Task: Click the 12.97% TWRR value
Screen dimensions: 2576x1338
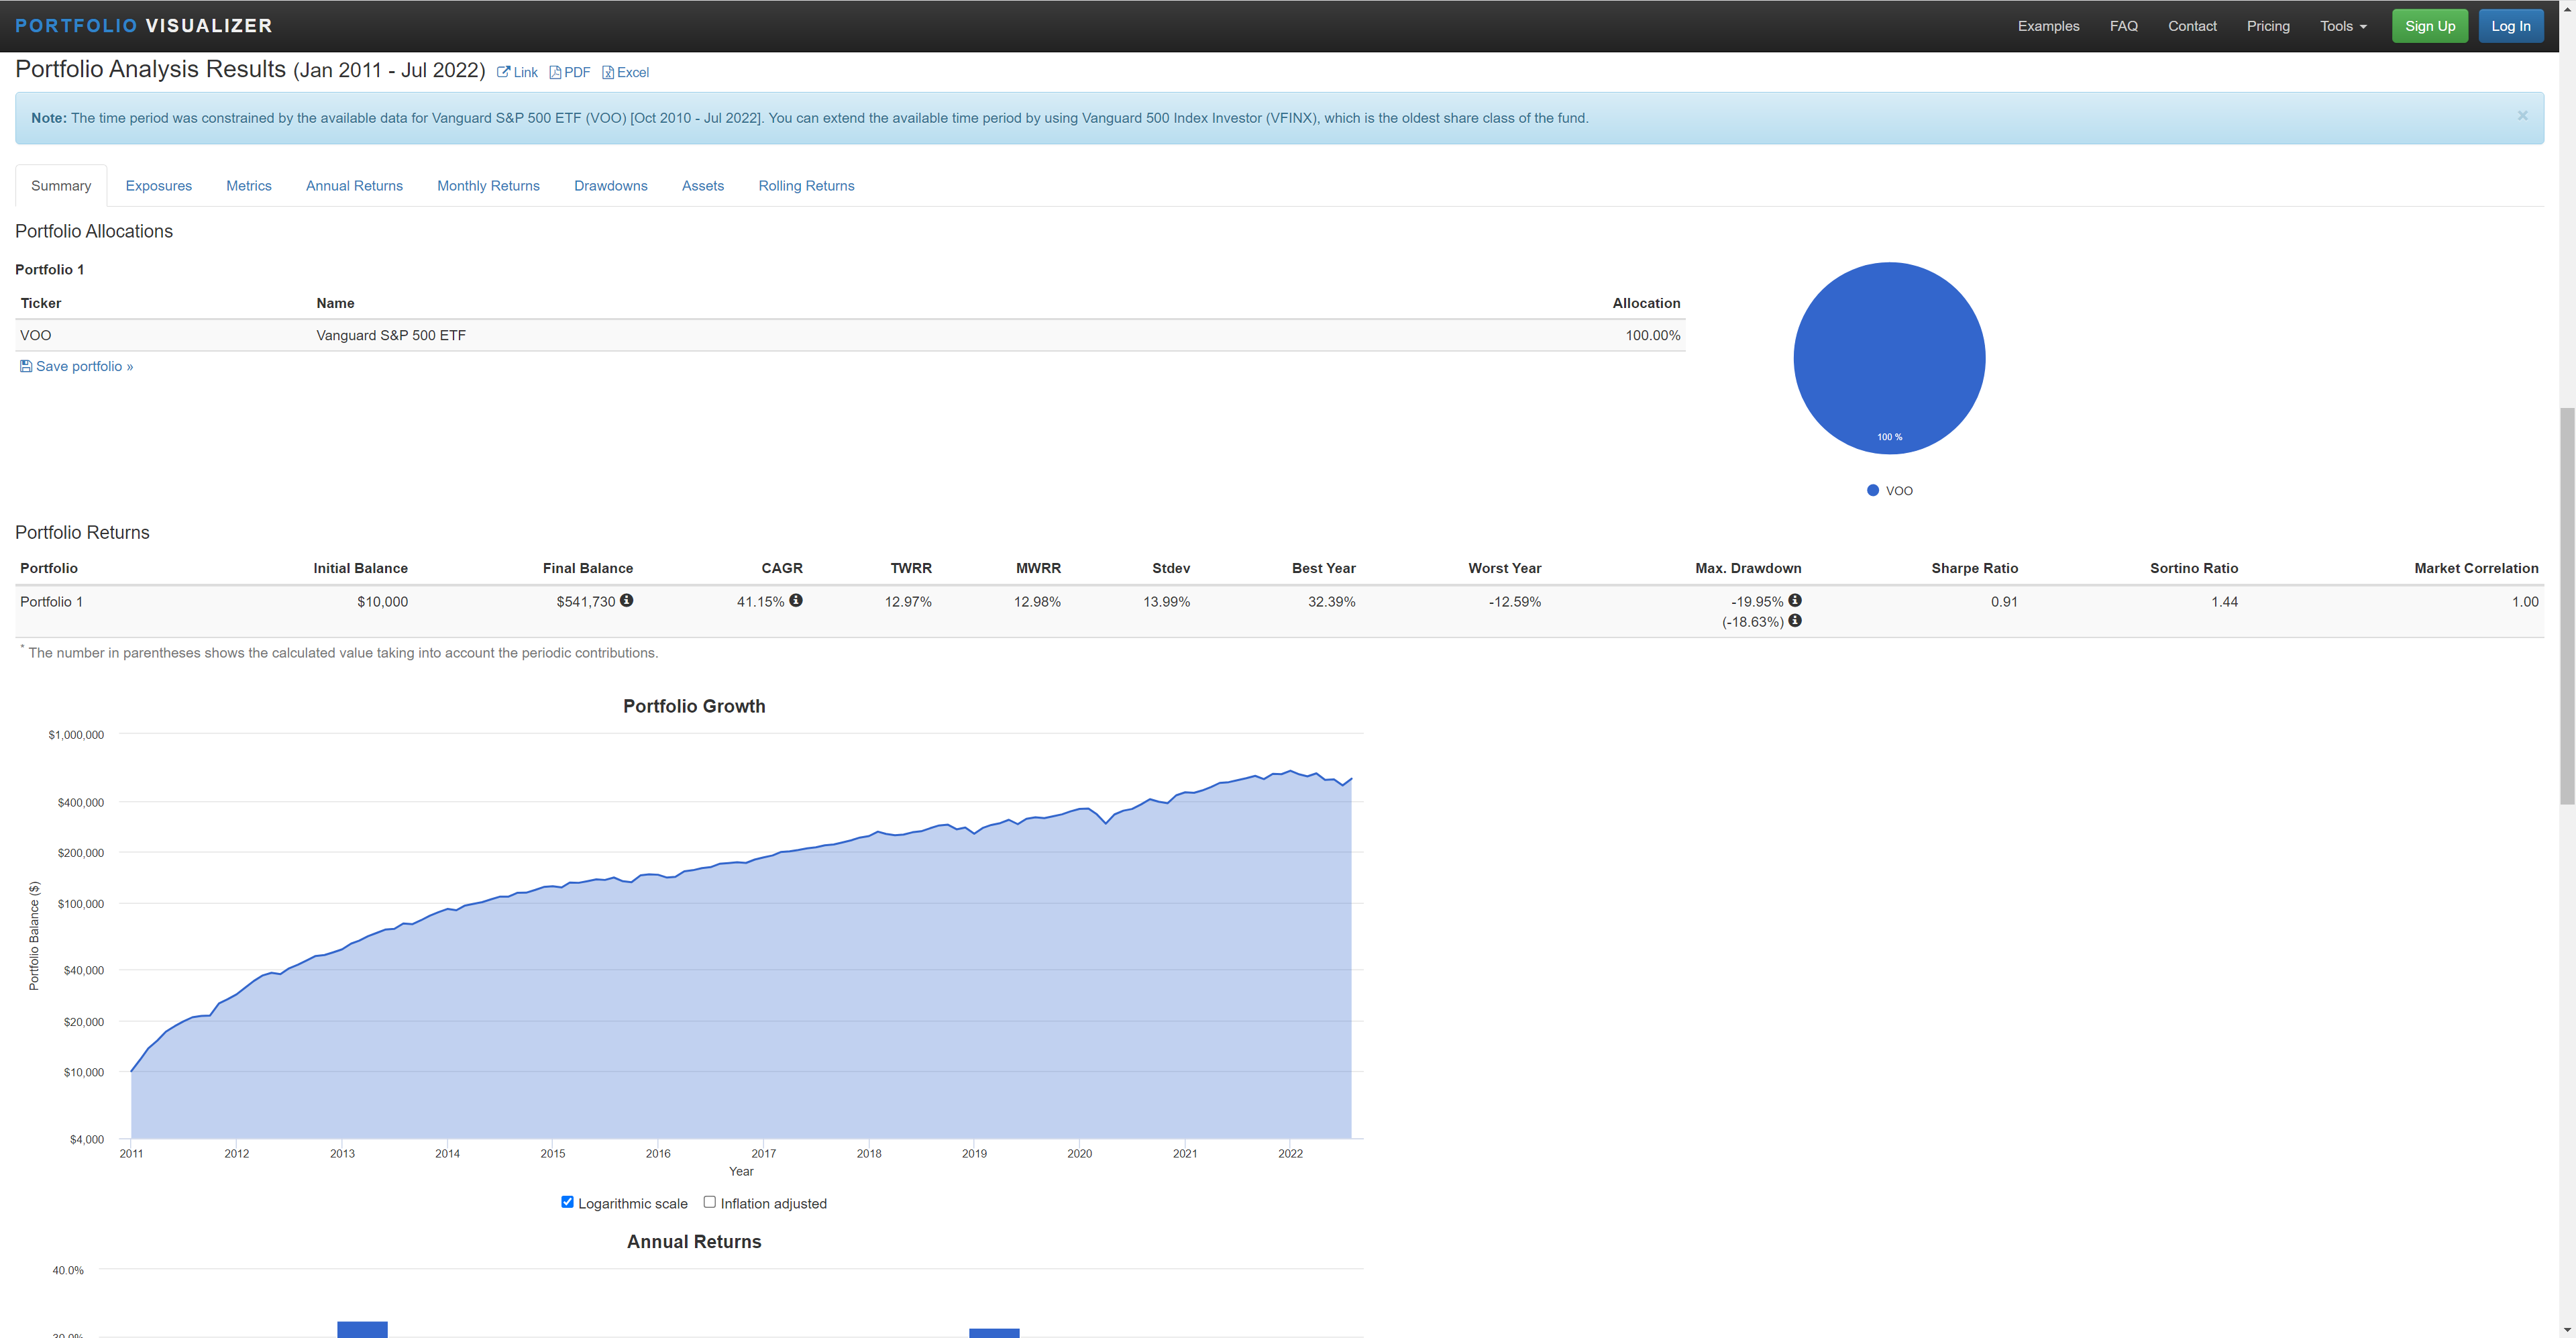Action: pyautogui.click(x=908, y=602)
